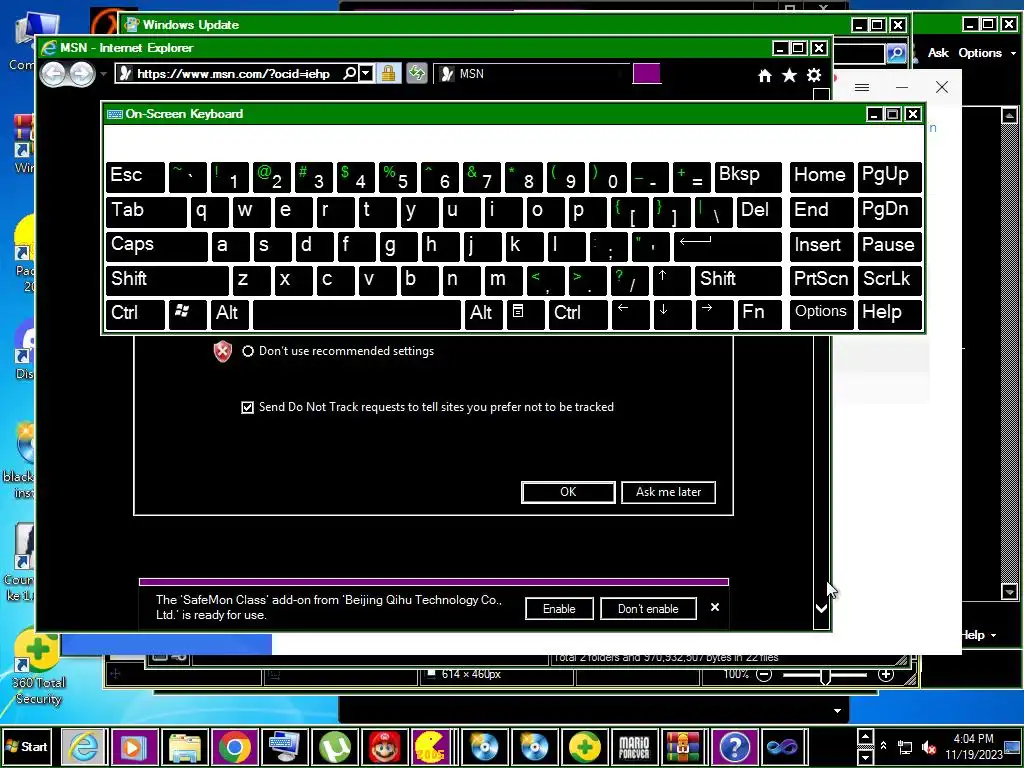Toggle the Caps key on On-Screen Keyboard

coord(157,246)
